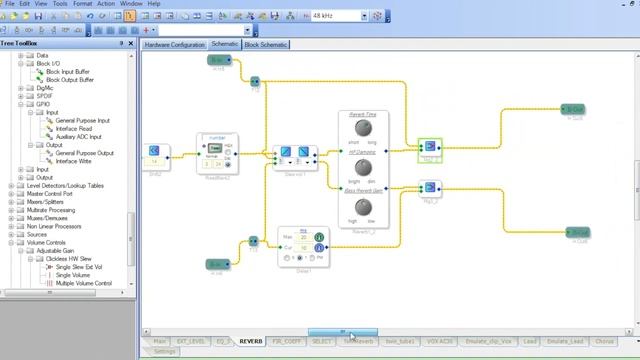Image resolution: width=640 pixels, height=360 pixels.
Task: Select Single Slew Ext Vol tree item
Action: point(79,267)
